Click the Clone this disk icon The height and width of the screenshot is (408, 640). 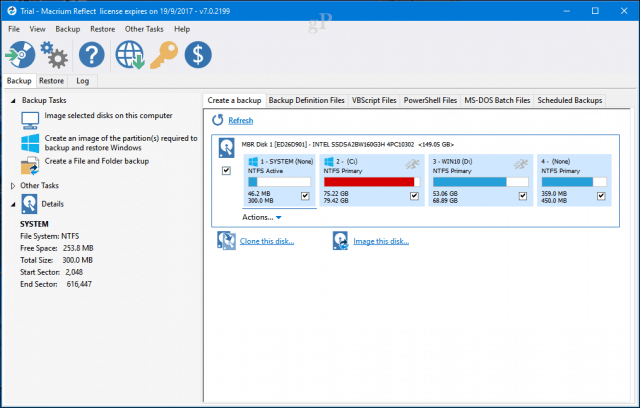227,241
